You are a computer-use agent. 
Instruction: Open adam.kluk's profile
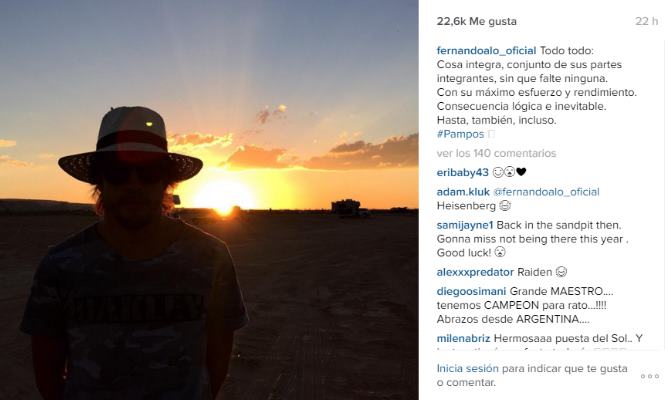pyautogui.click(x=463, y=192)
